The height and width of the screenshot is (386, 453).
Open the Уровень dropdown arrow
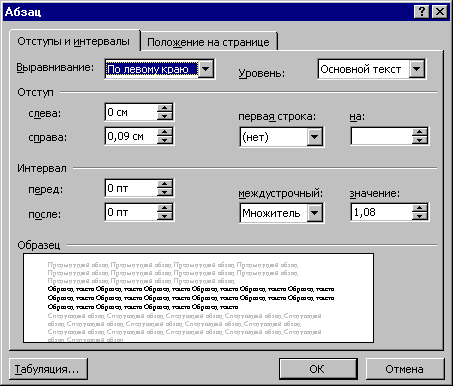417,69
